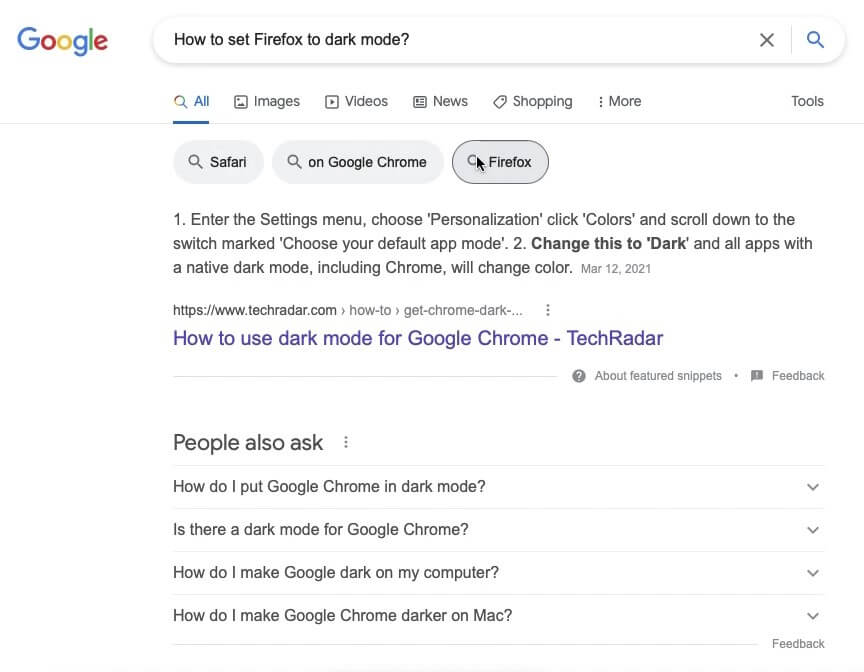Click the 'People also ask' heading
864x672 pixels.
pos(248,443)
